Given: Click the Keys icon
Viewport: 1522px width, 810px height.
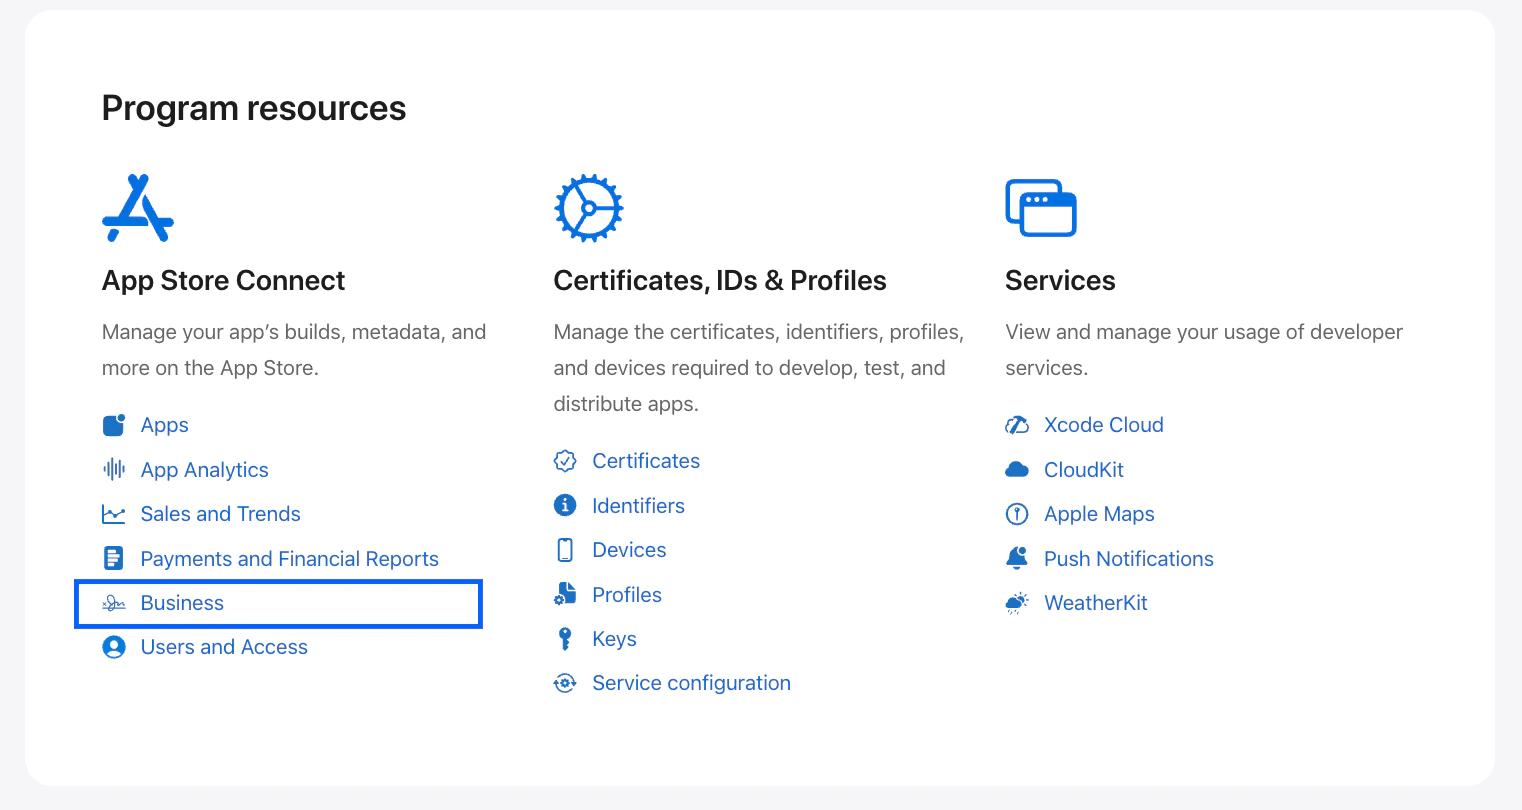Looking at the screenshot, I should point(565,638).
